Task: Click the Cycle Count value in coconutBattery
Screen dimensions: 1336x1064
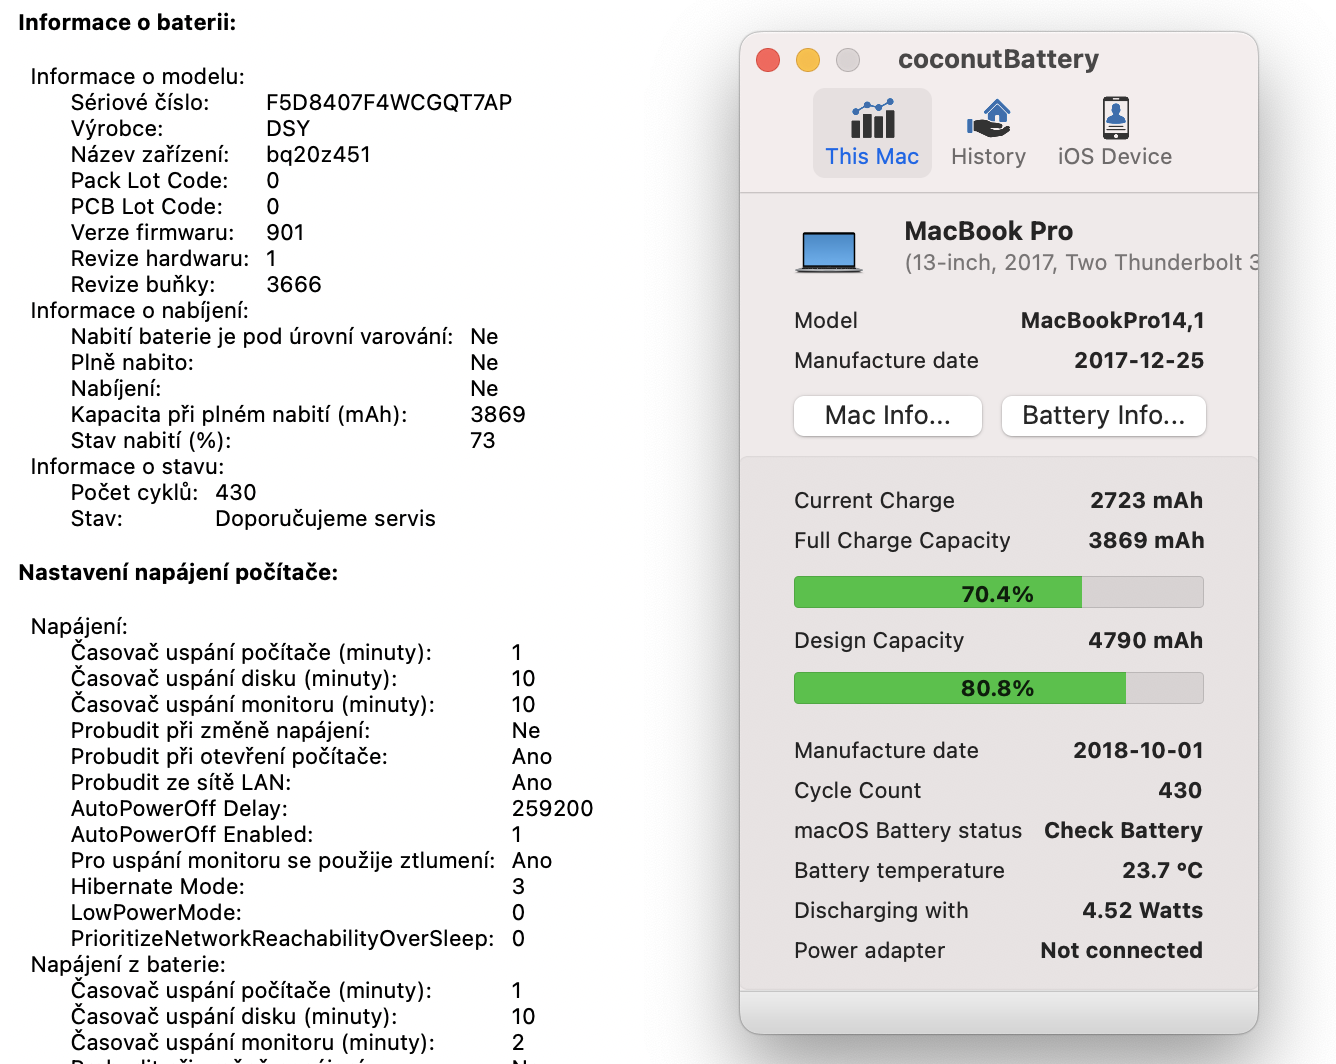Action: click(x=1180, y=791)
